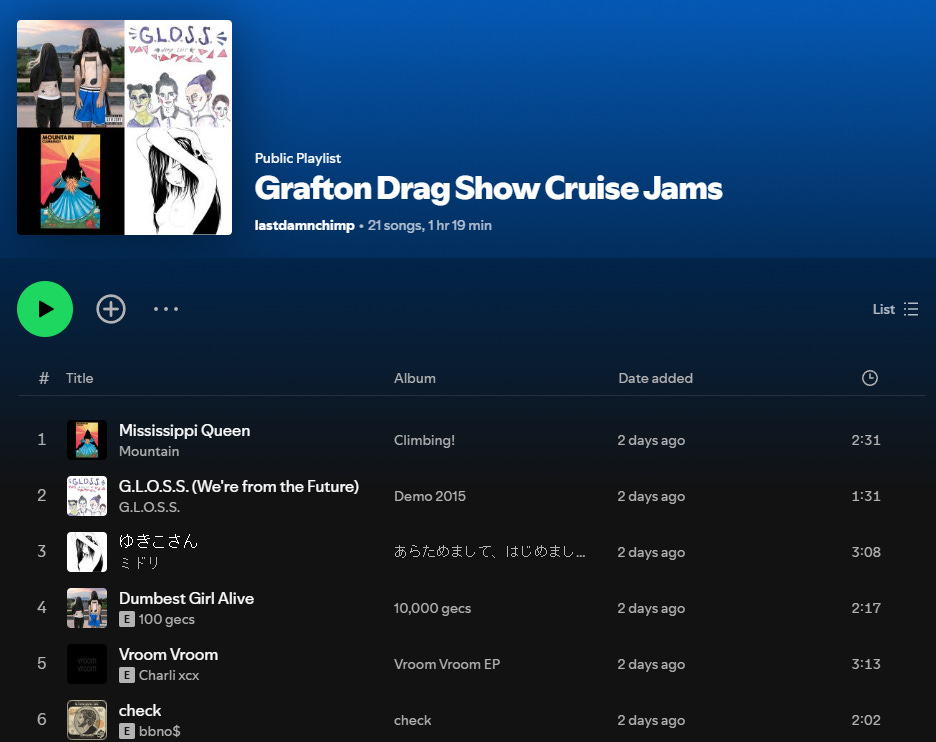Click explicit badge next to Charli xcx

(127, 675)
